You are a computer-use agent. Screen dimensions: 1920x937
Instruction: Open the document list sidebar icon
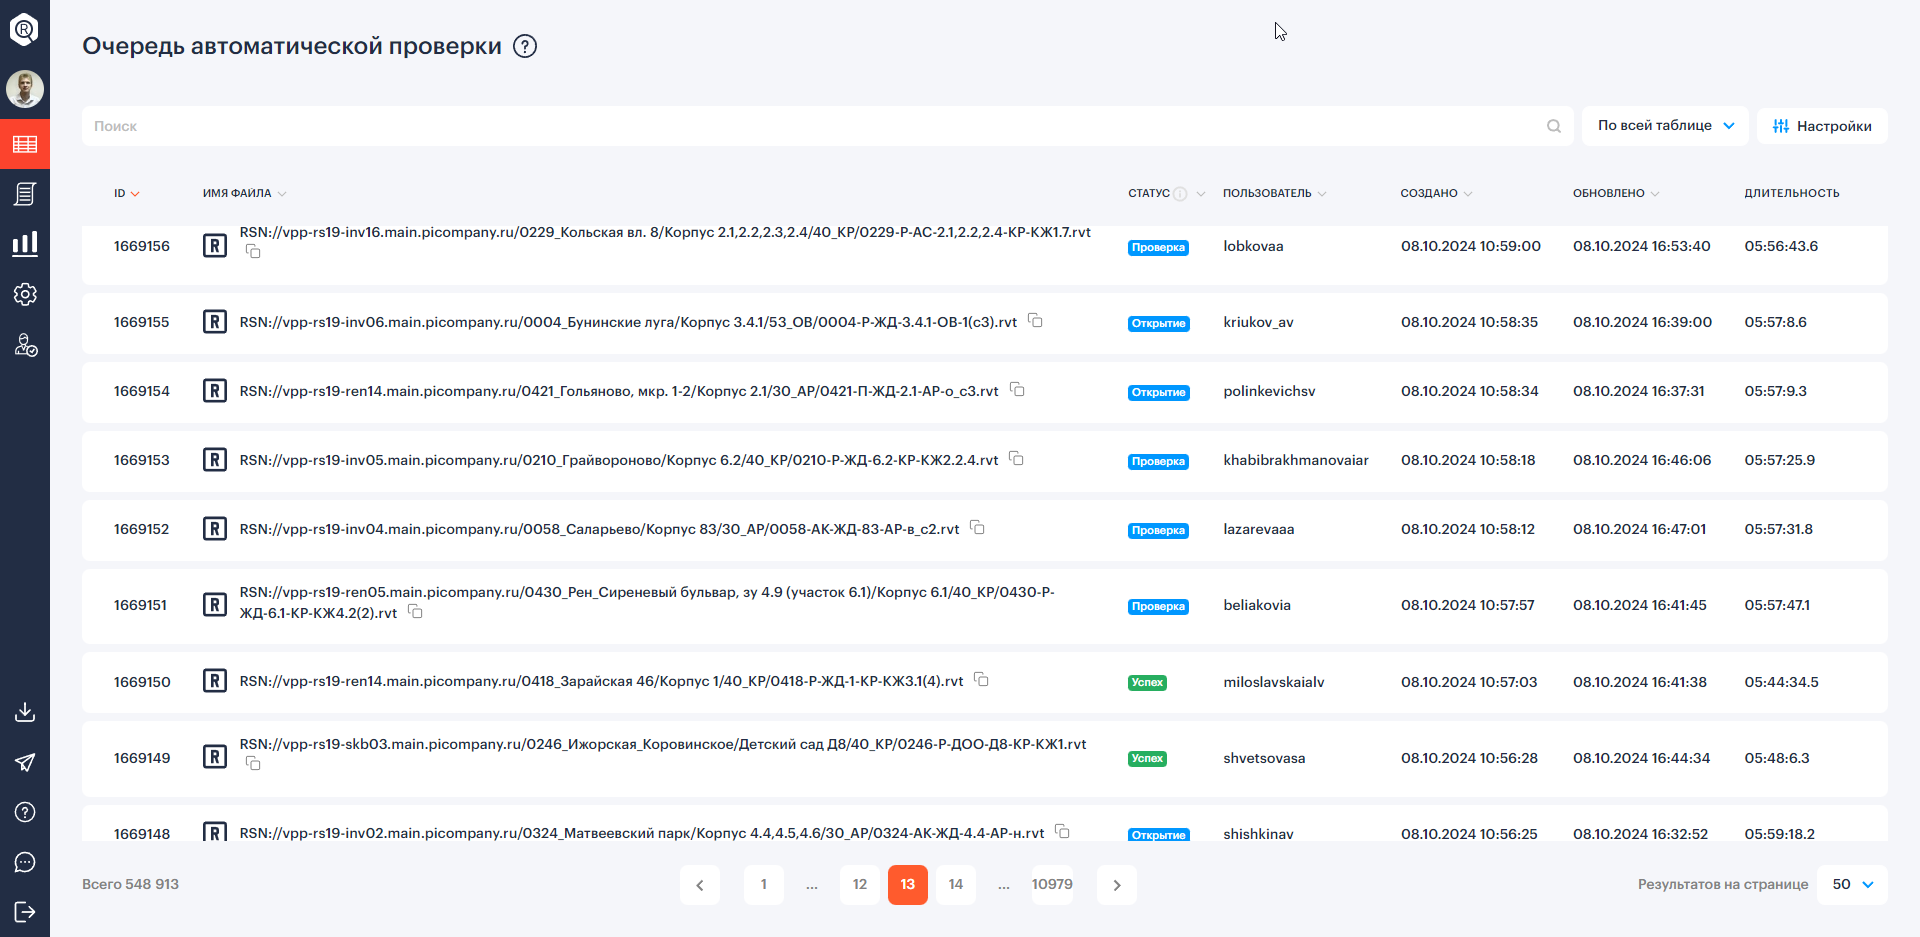pos(25,194)
